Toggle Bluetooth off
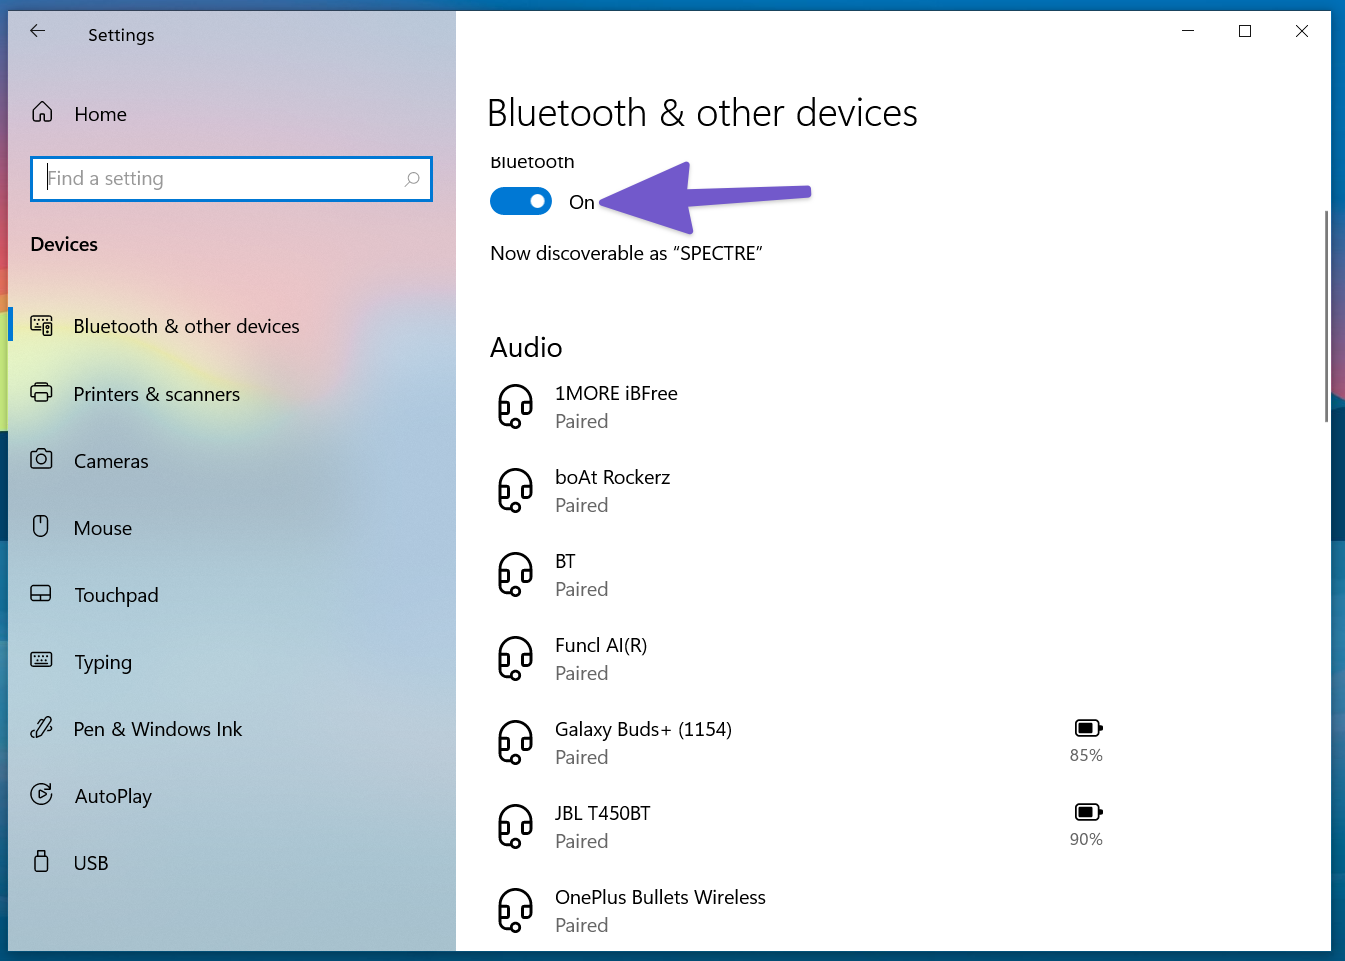This screenshot has width=1345, height=961. click(520, 201)
